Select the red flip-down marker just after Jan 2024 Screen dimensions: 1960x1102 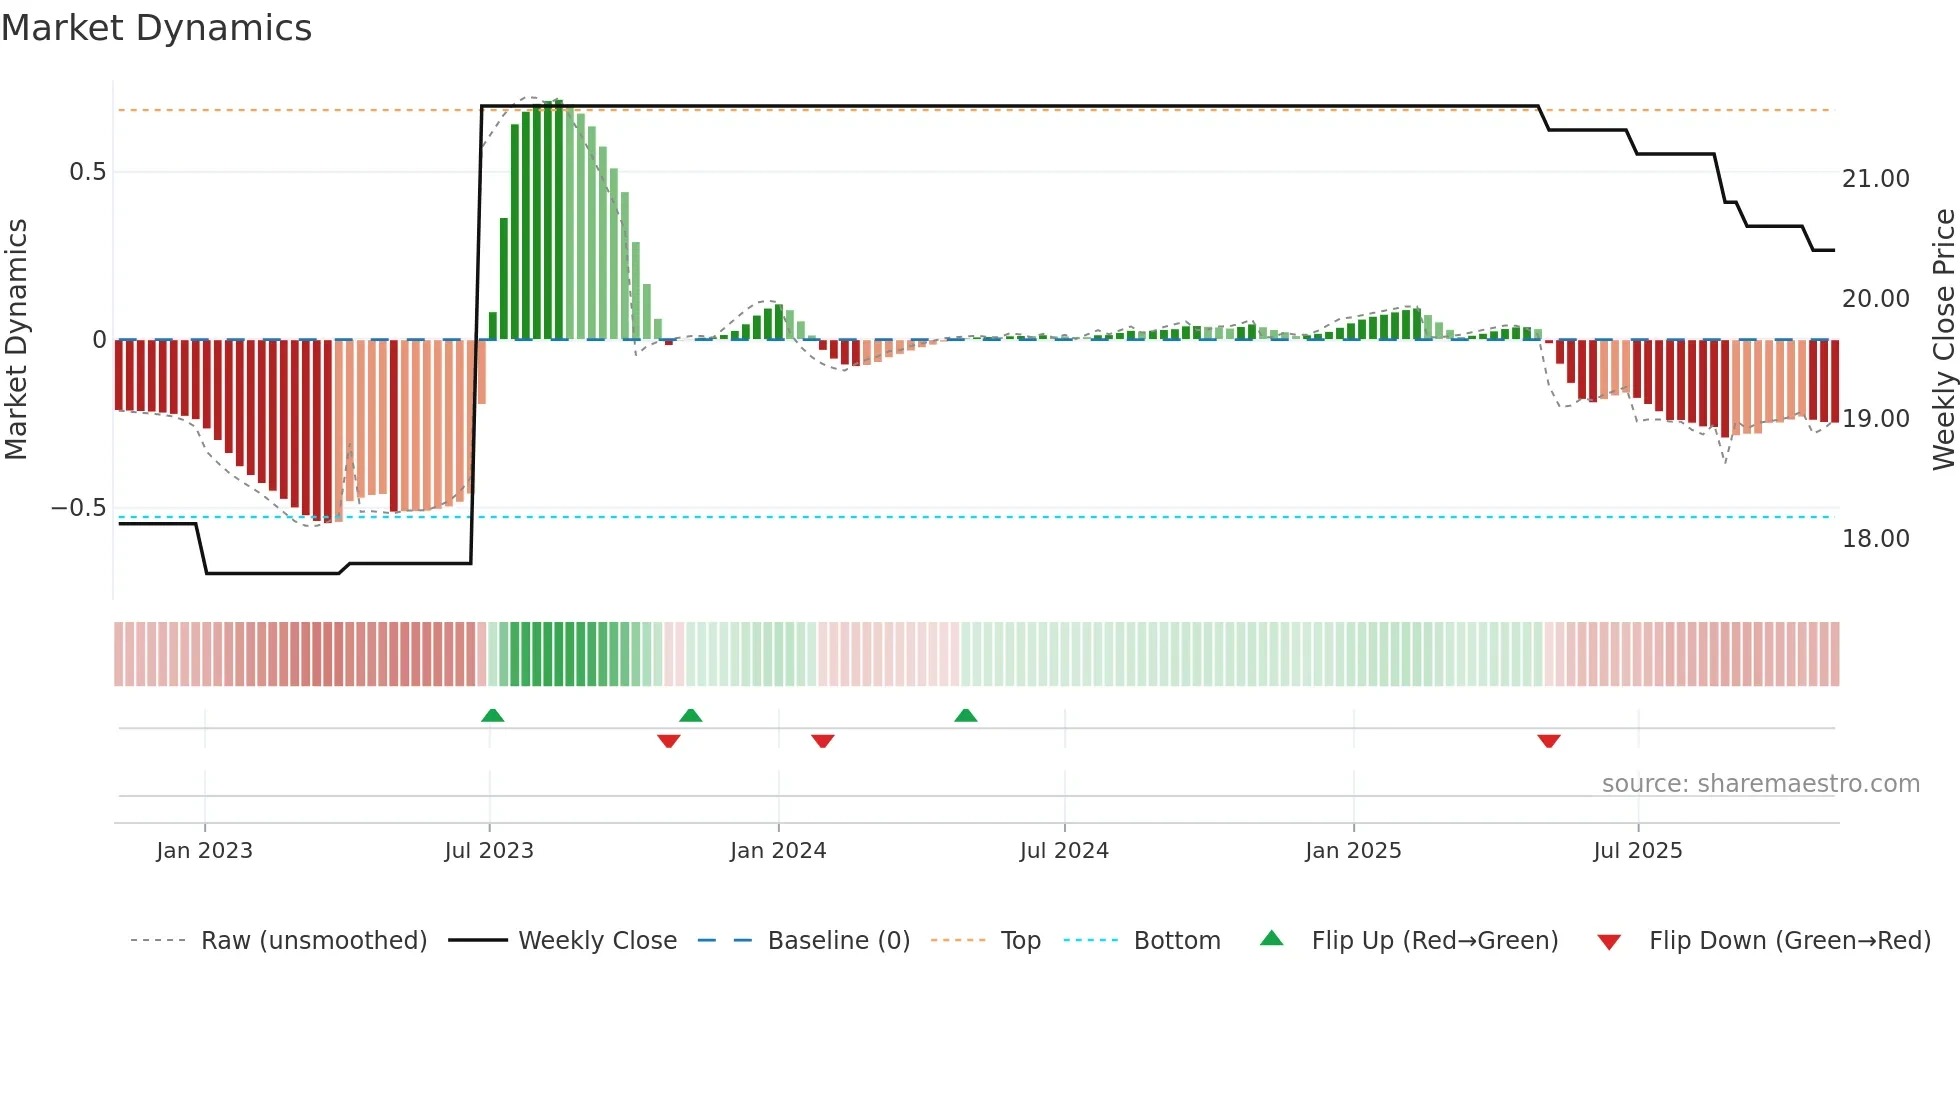(823, 741)
